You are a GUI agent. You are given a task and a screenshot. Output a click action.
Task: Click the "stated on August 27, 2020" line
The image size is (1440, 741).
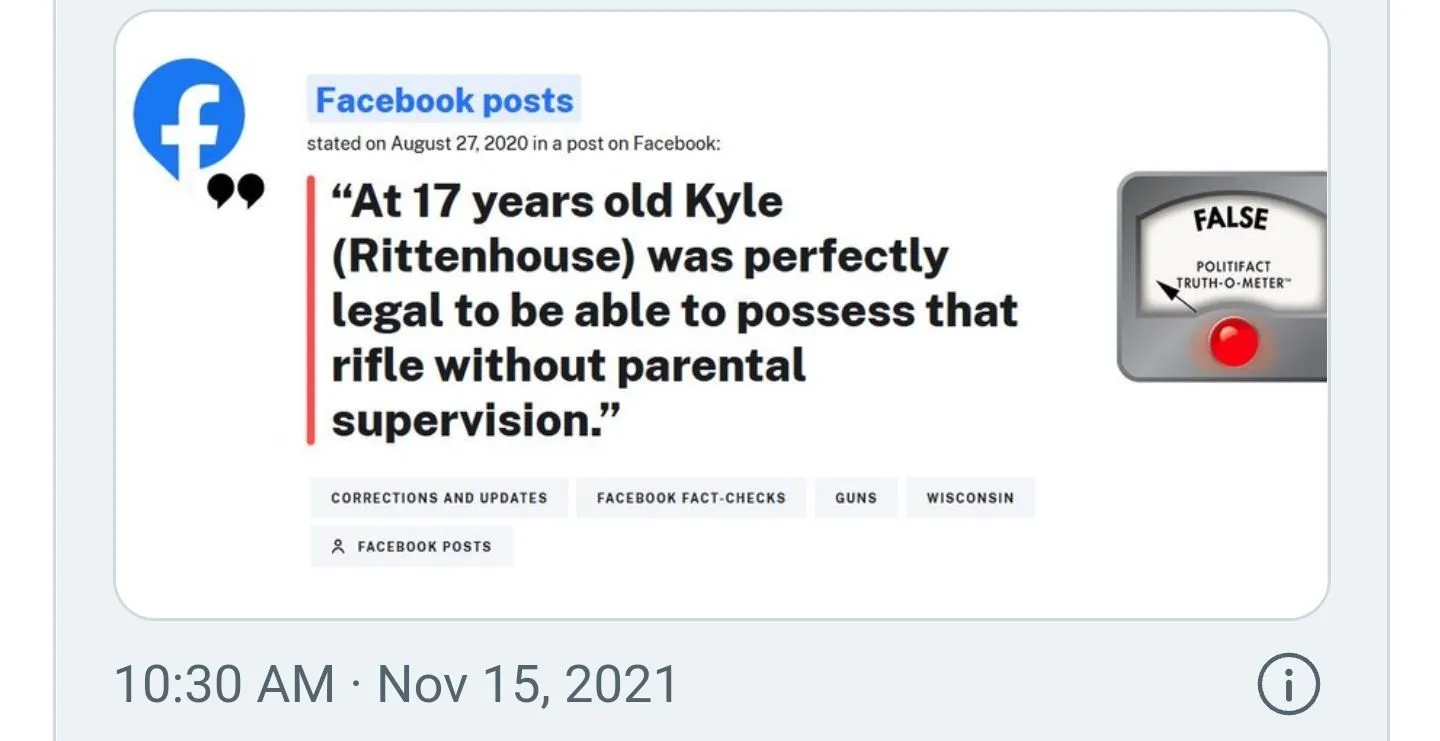point(513,144)
